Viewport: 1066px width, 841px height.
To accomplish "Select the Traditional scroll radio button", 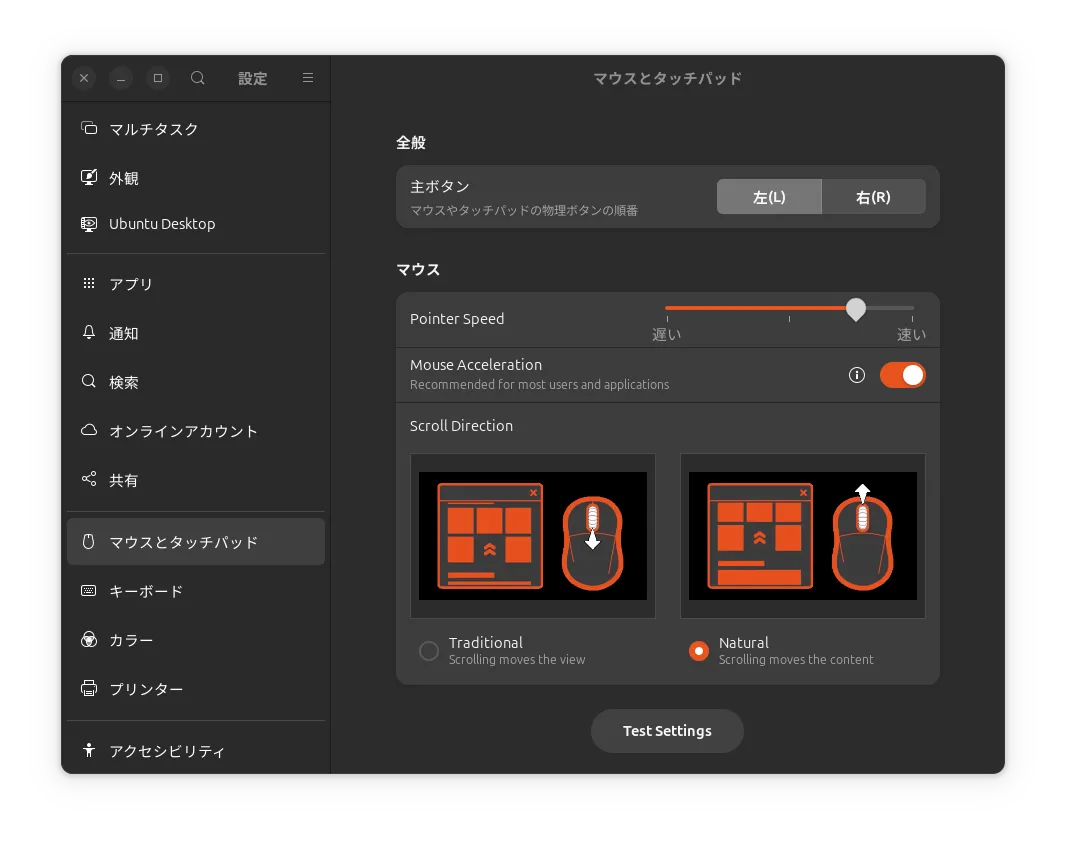I will pyautogui.click(x=429, y=651).
